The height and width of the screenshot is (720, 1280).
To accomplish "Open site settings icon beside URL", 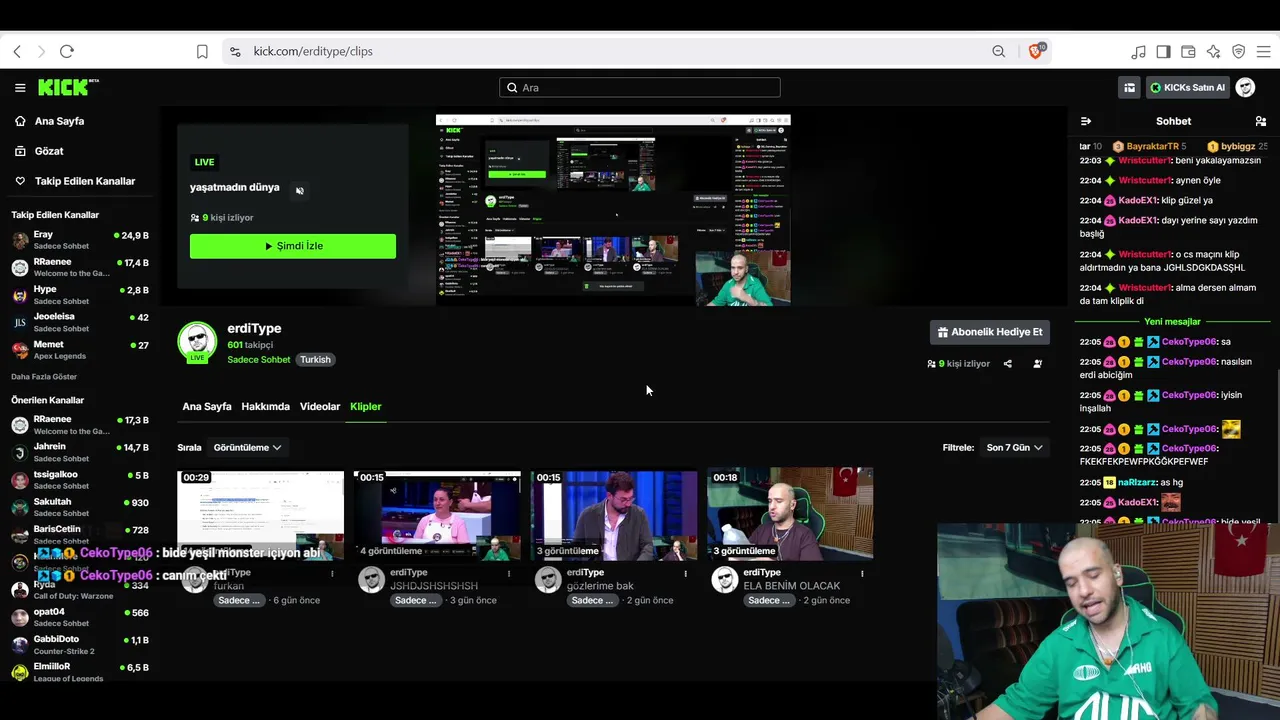I will (x=235, y=51).
